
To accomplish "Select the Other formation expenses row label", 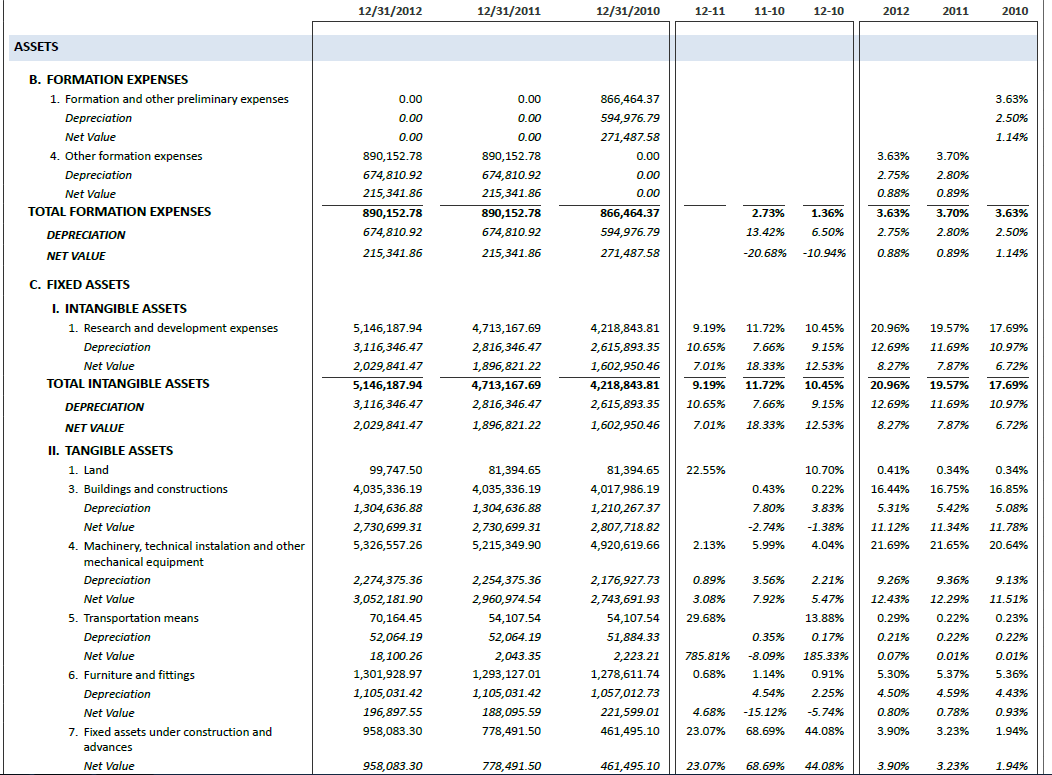I will click(133, 157).
